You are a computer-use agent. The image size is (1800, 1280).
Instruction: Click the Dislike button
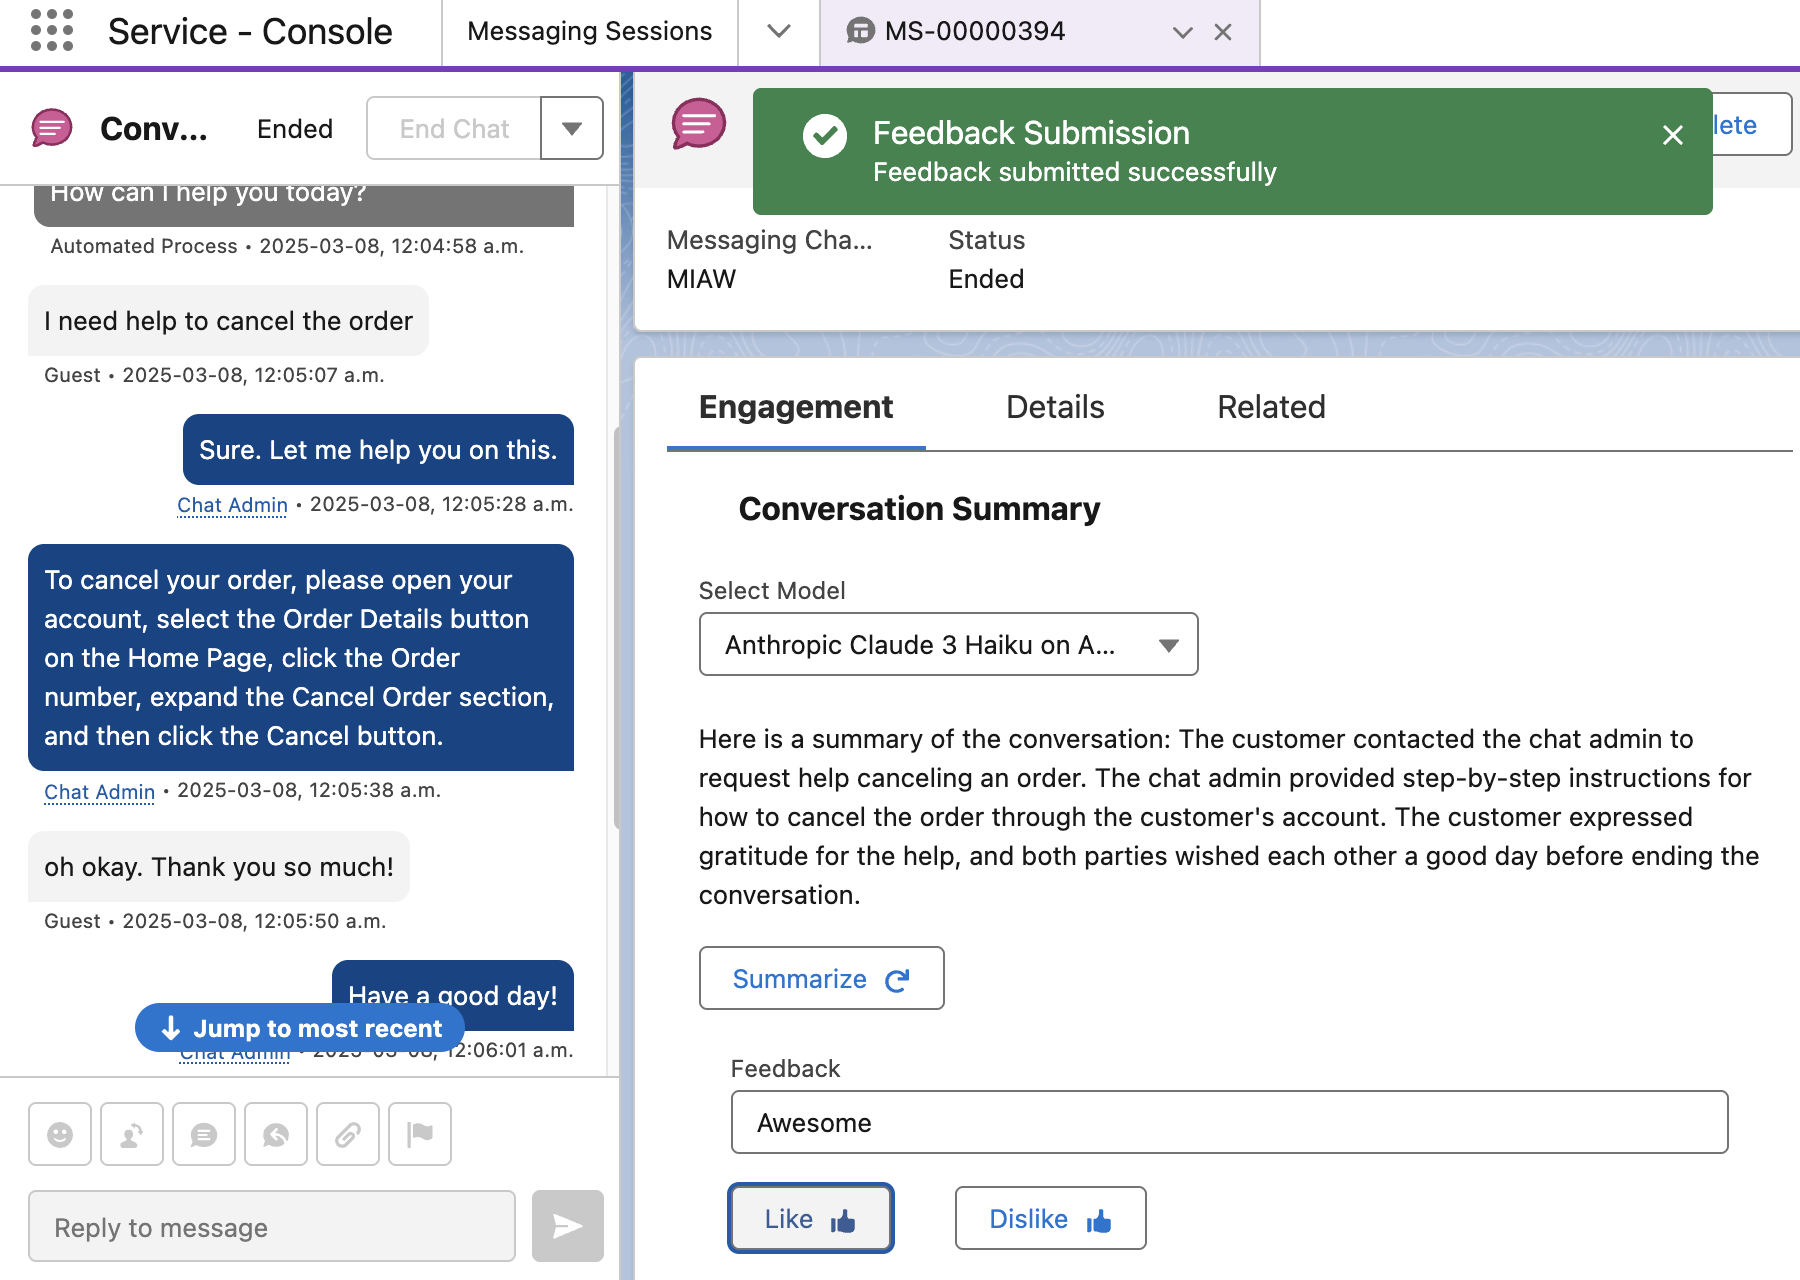[1050, 1219]
